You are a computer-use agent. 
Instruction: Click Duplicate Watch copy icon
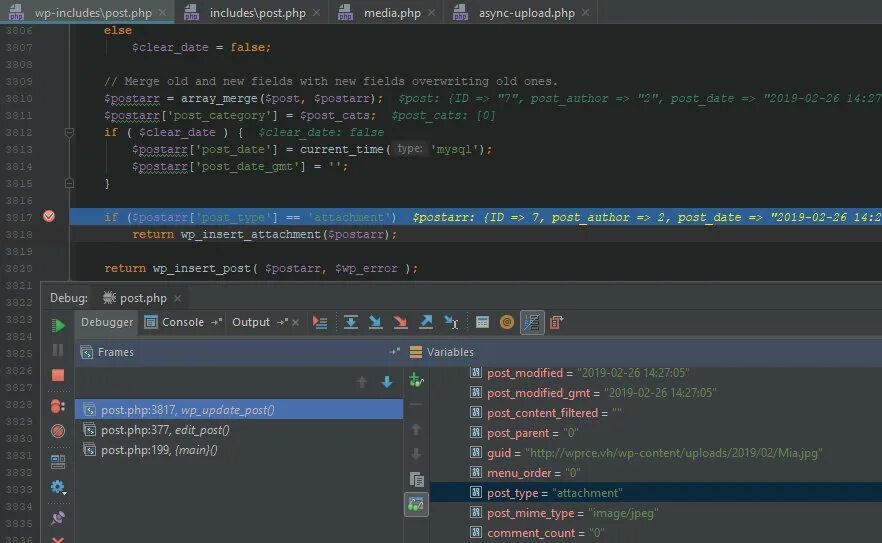(416, 479)
